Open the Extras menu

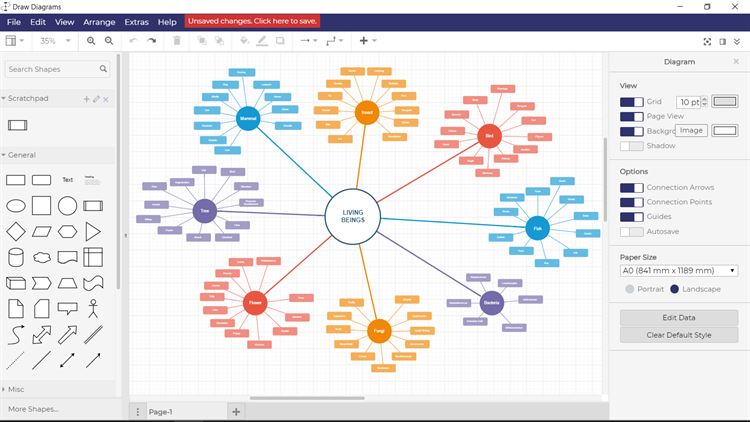tap(136, 22)
